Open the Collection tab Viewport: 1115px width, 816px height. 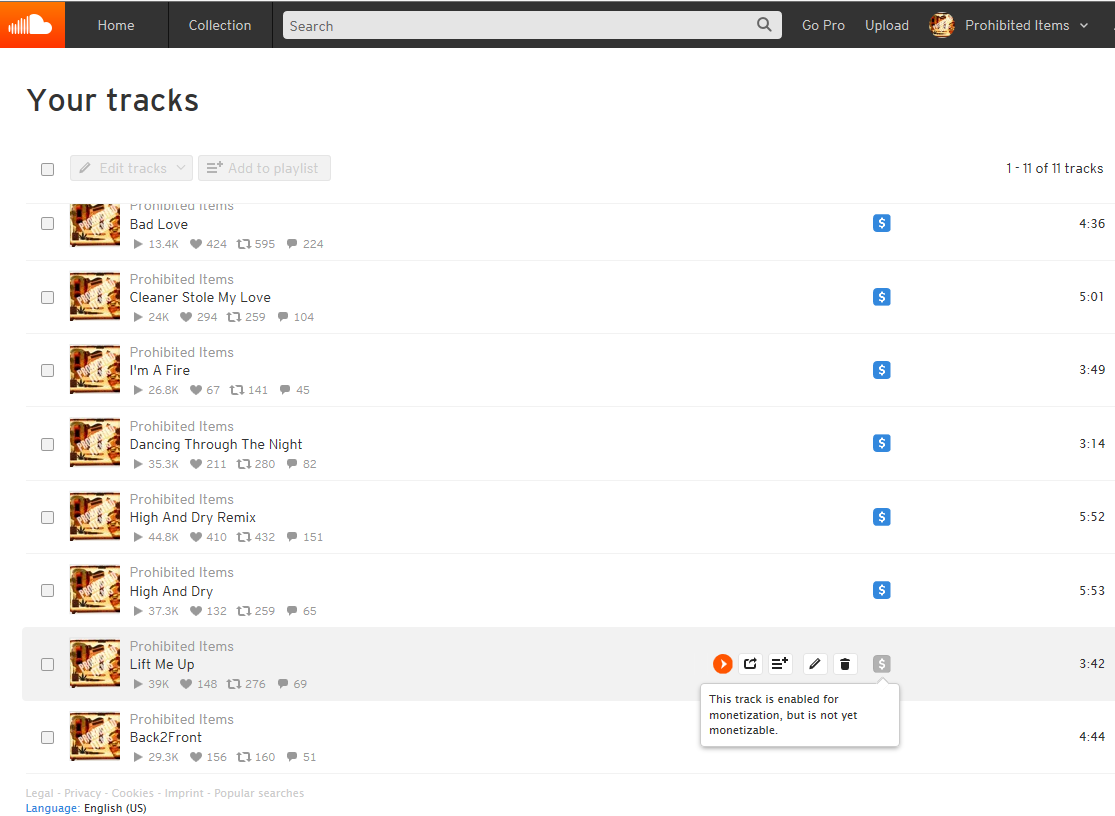(220, 25)
